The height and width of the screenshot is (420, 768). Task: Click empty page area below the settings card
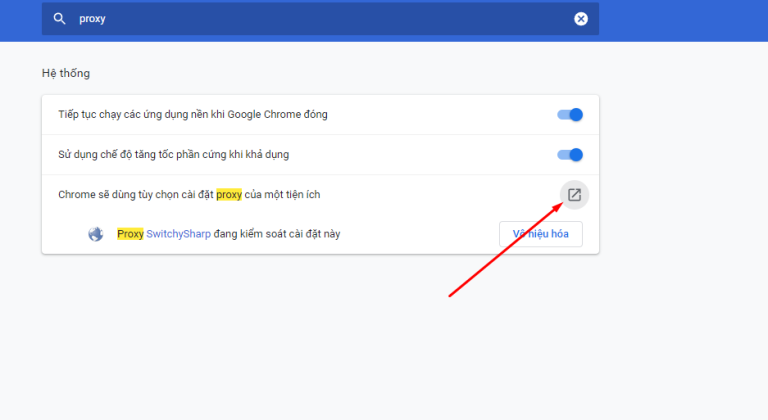click(300, 340)
